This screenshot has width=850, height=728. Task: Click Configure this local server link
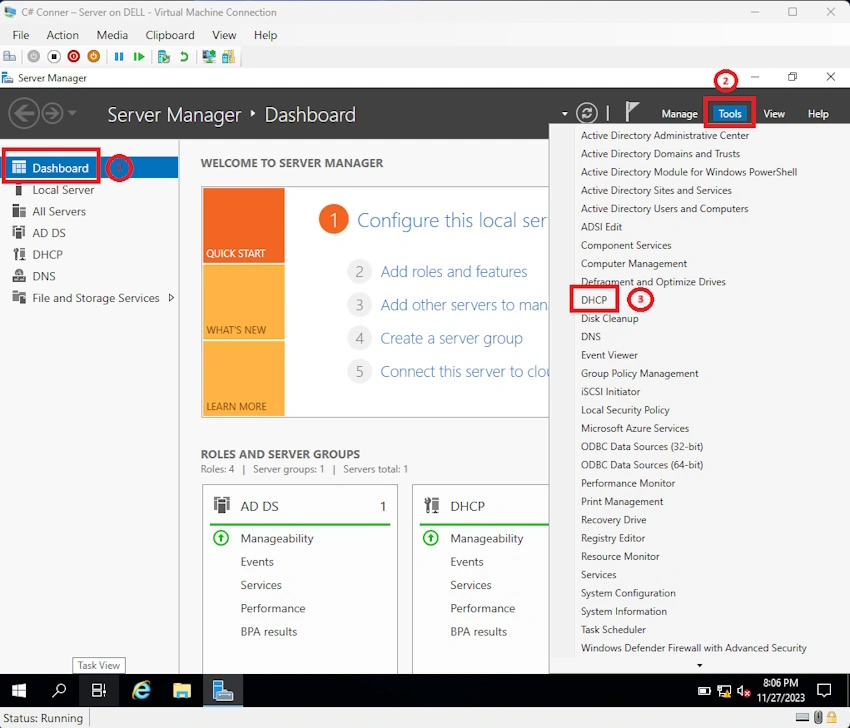point(452,220)
